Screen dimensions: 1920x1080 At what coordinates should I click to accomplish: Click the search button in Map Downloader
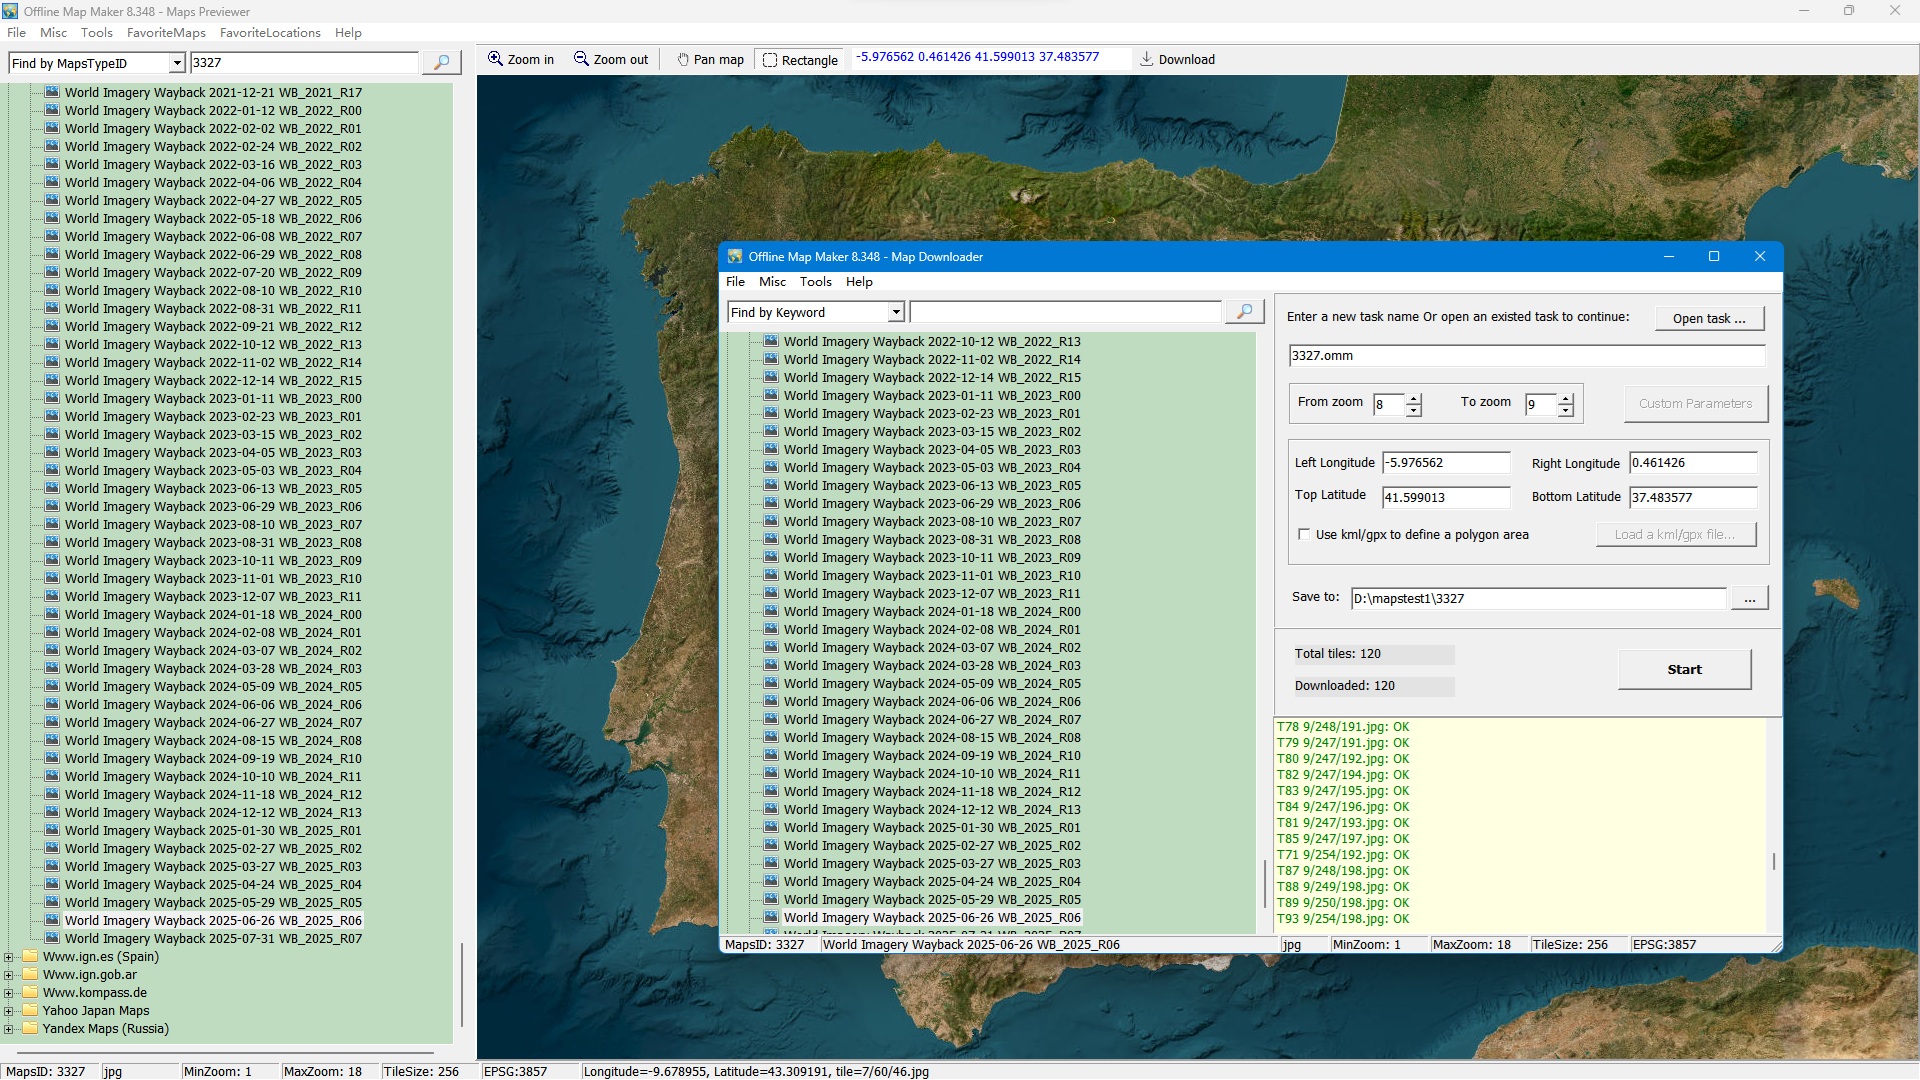[x=1244, y=312]
